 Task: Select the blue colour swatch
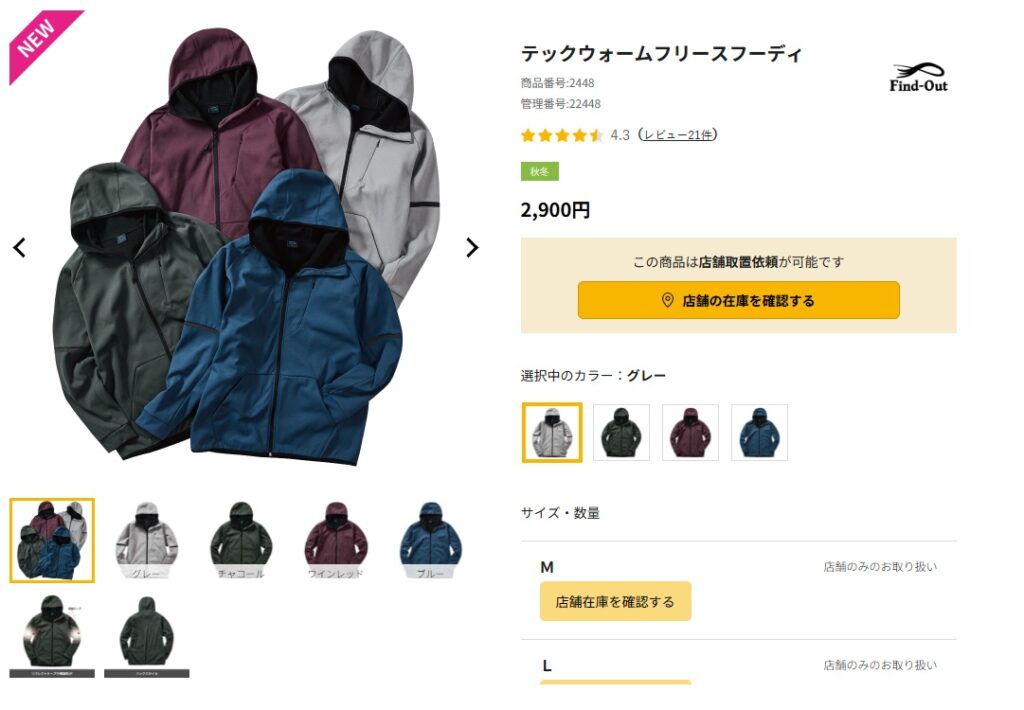(x=760, y=432)
